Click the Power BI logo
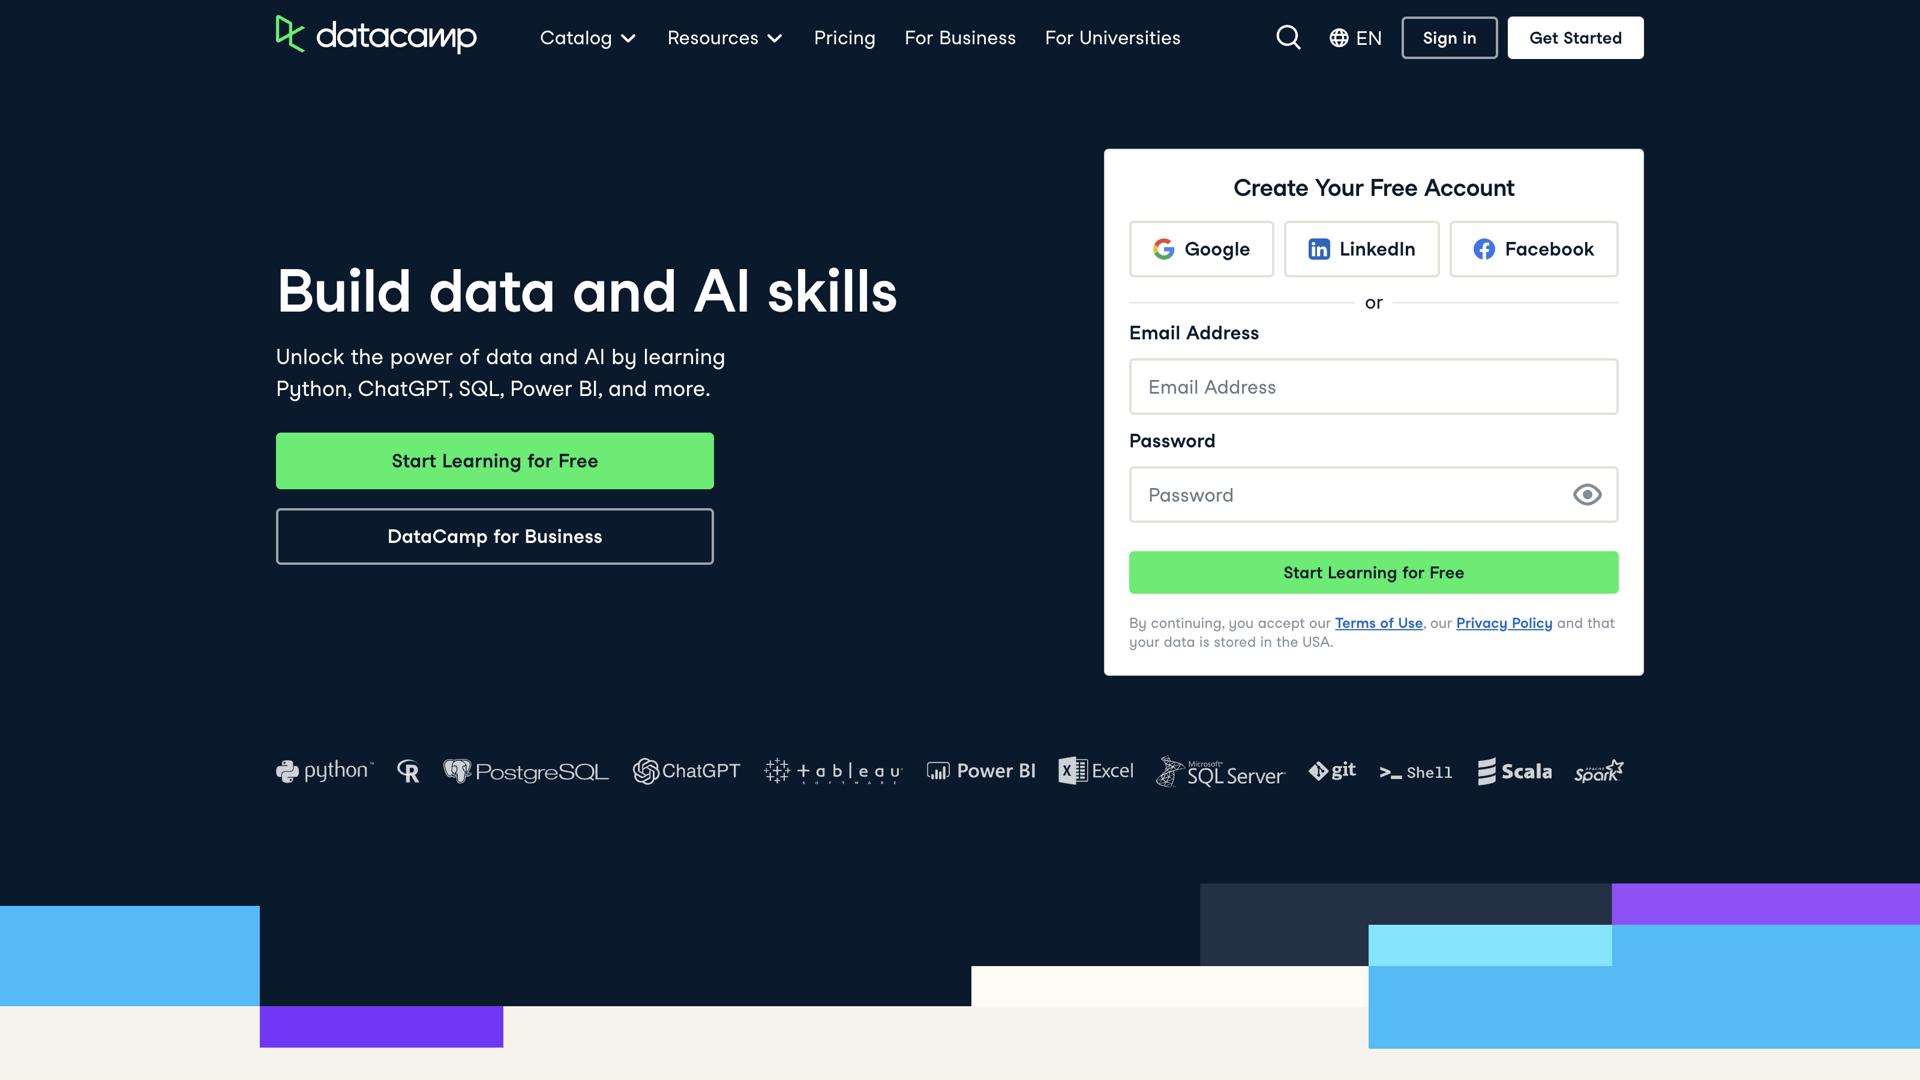This screenshot has height=1080, width=1920. pyautogui.click(x=981, y=771)
